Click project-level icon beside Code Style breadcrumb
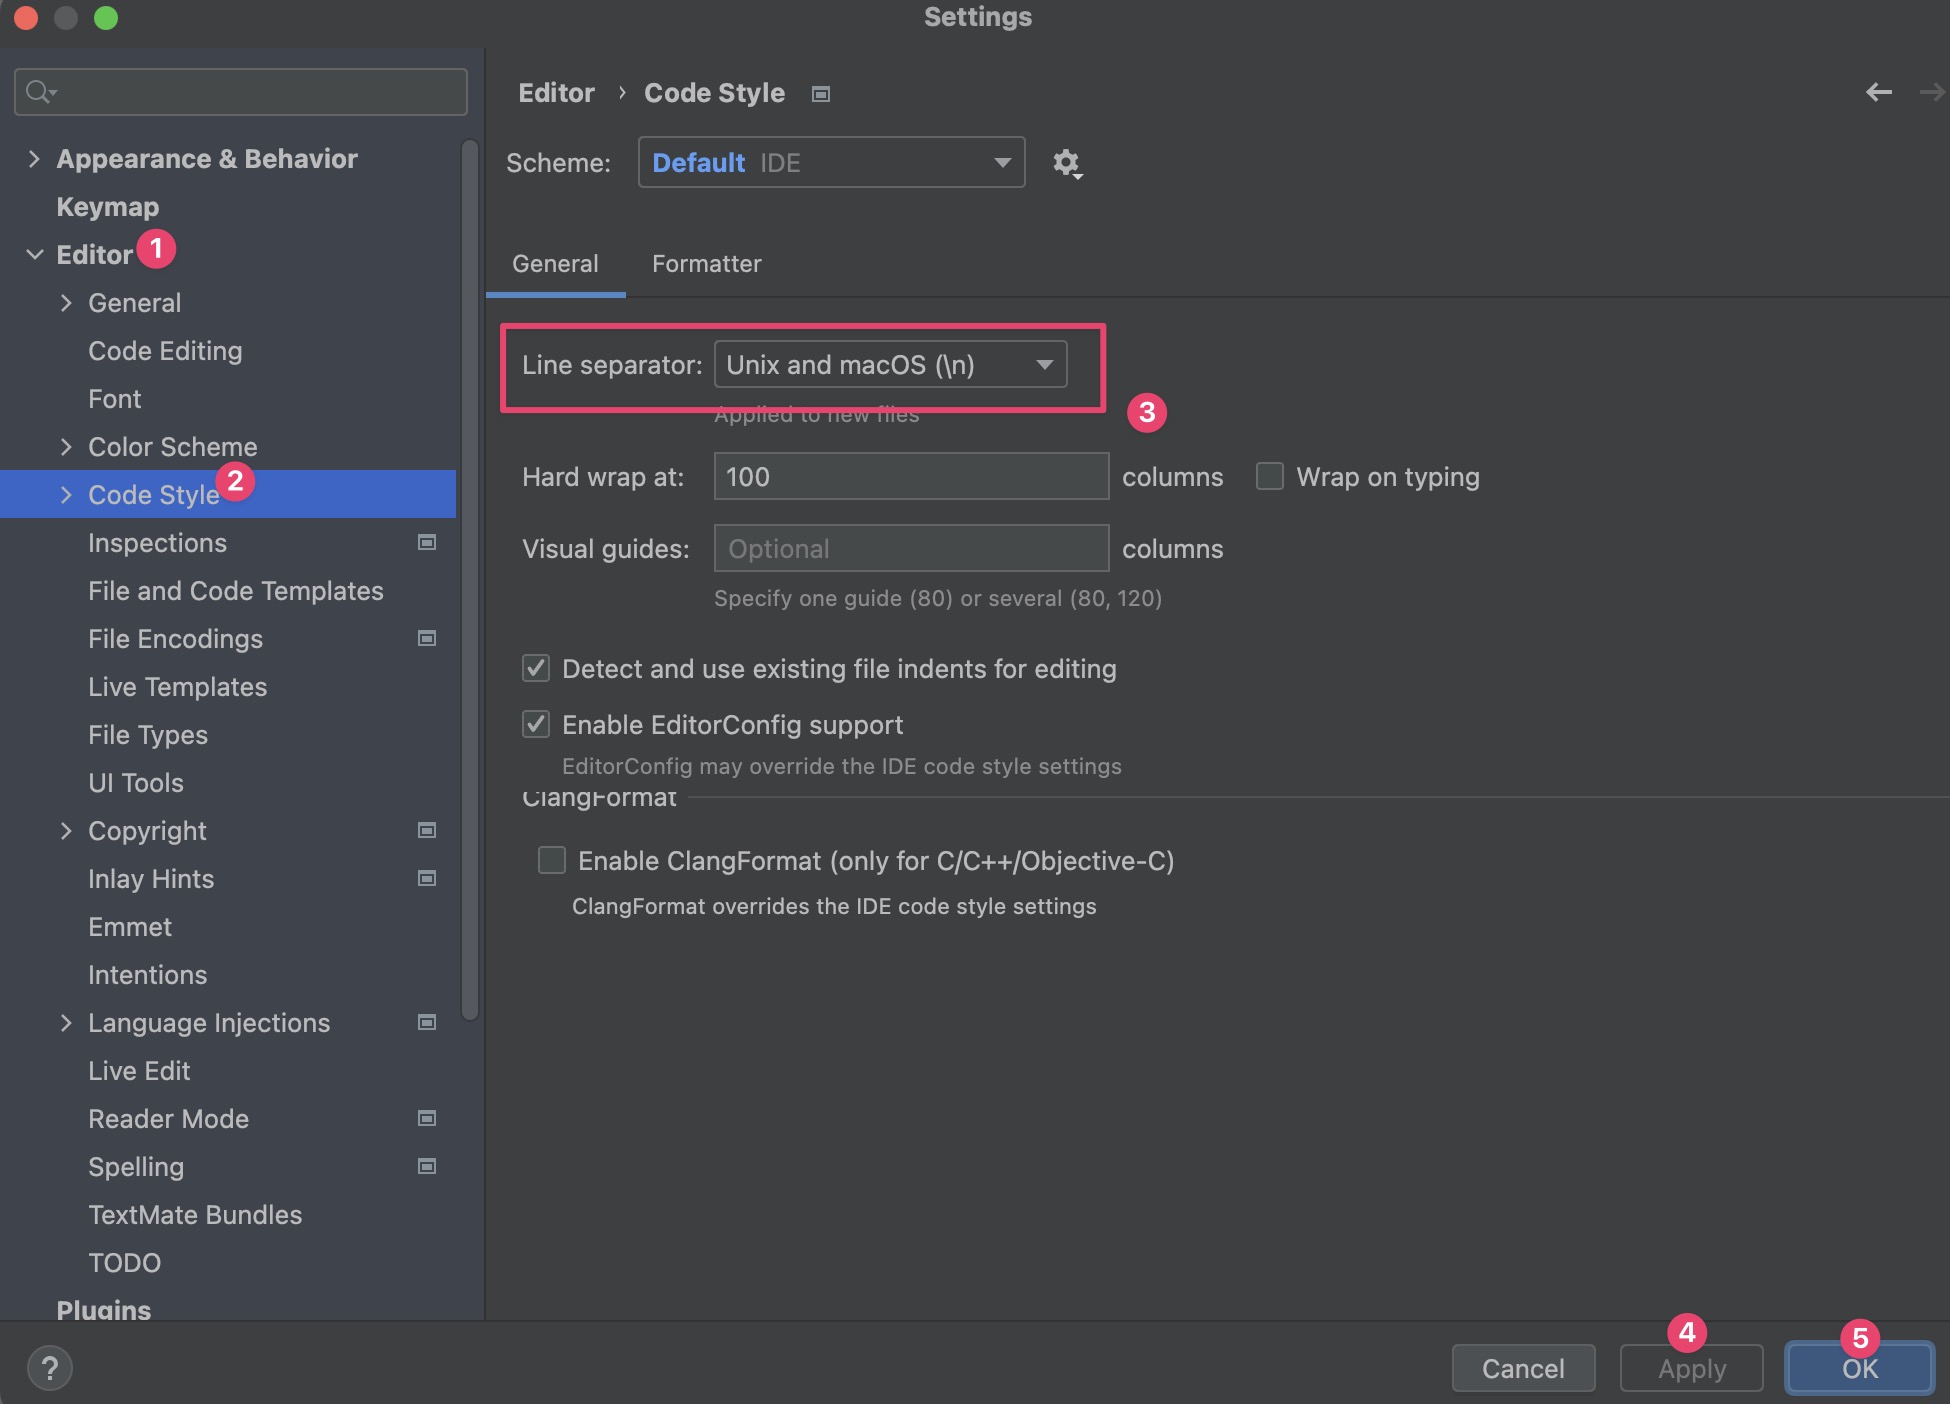This screenshot has height=1404, width=1950. (821, 94)
